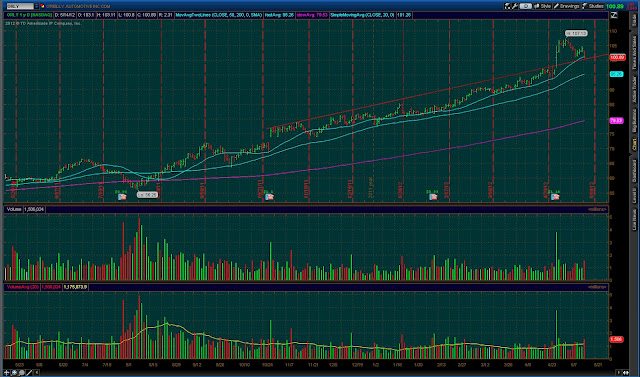The image size is (640, 377).
Task: Click the red 1.506 volume average bubble
Action: point(616,339)
